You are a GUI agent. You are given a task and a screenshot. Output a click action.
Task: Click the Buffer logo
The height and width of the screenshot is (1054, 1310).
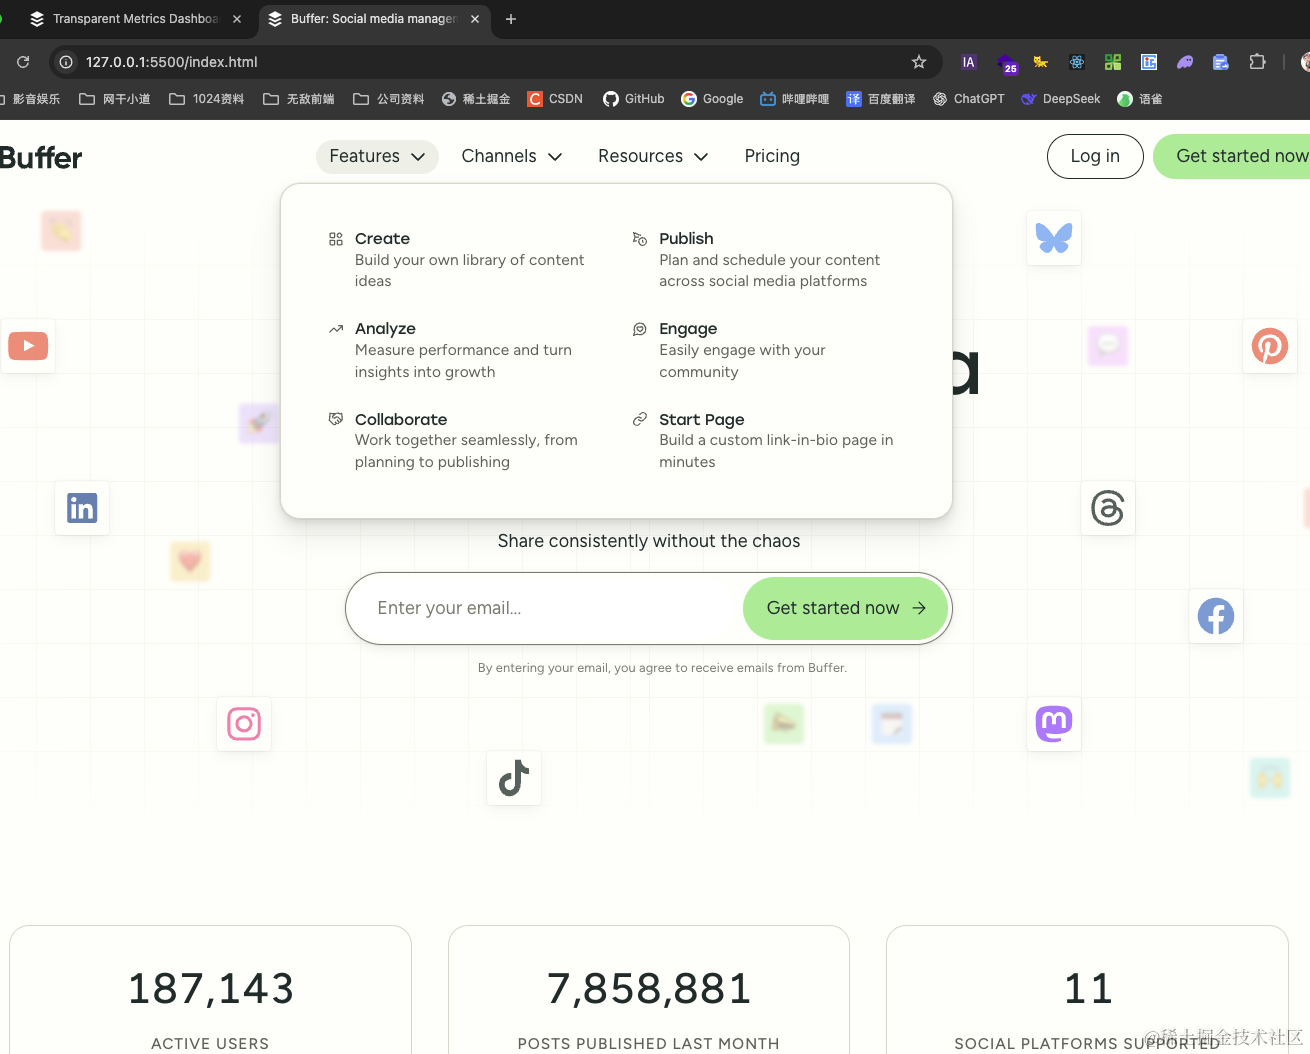tap(41, 158)
